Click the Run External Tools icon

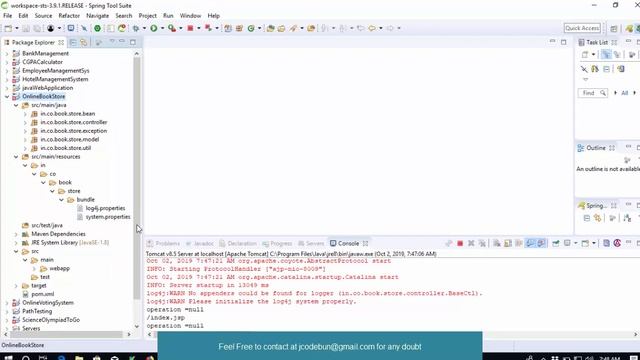[172, 28]
